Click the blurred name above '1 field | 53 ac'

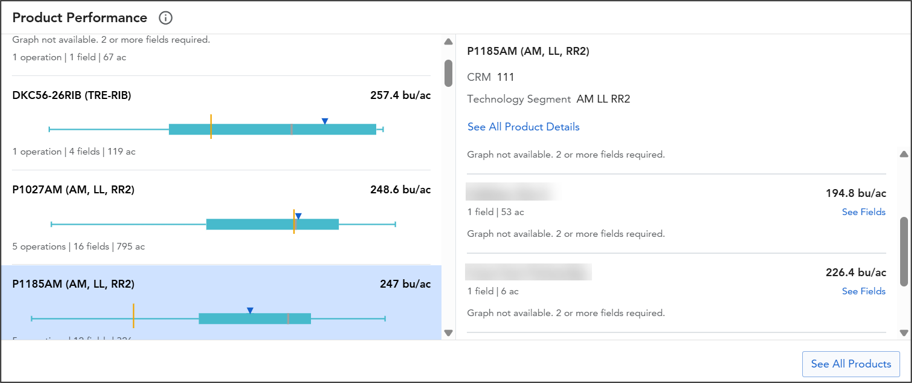coord(512,192)
